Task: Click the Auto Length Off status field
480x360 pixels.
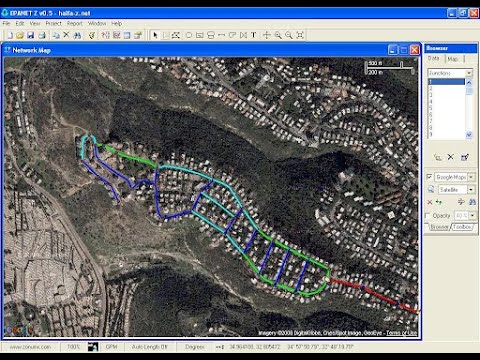Action: click(150, 347)
